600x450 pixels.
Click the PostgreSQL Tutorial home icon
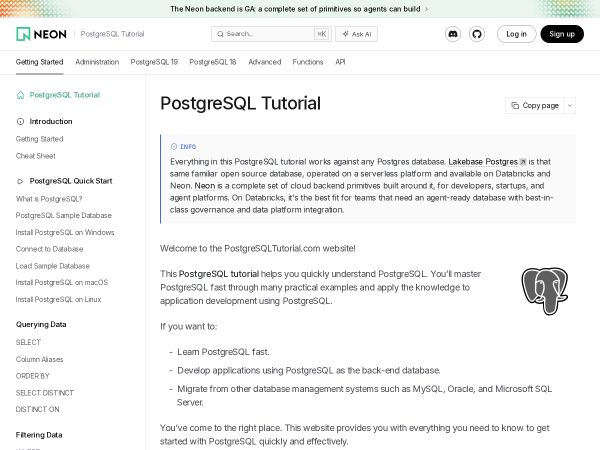(20, 95)
